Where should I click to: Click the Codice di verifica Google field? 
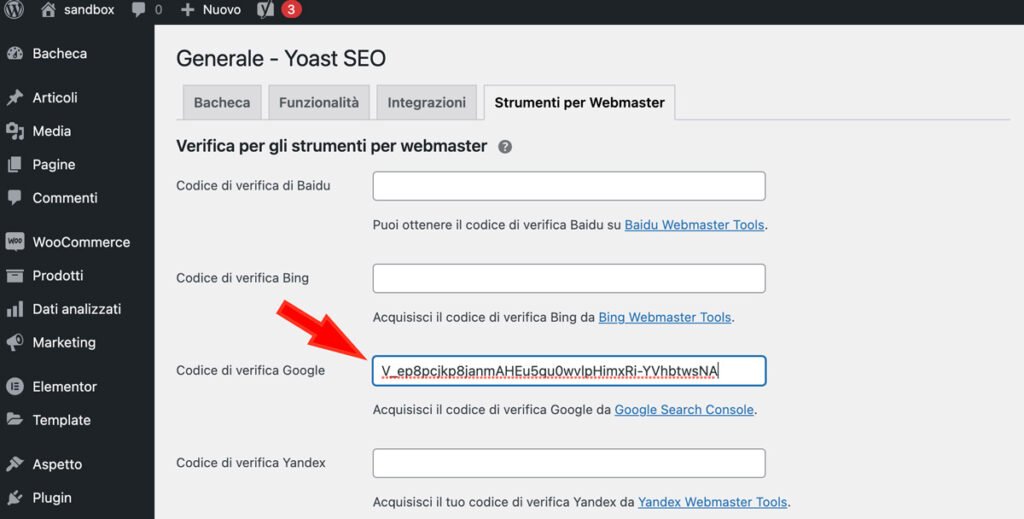[569, 371]
